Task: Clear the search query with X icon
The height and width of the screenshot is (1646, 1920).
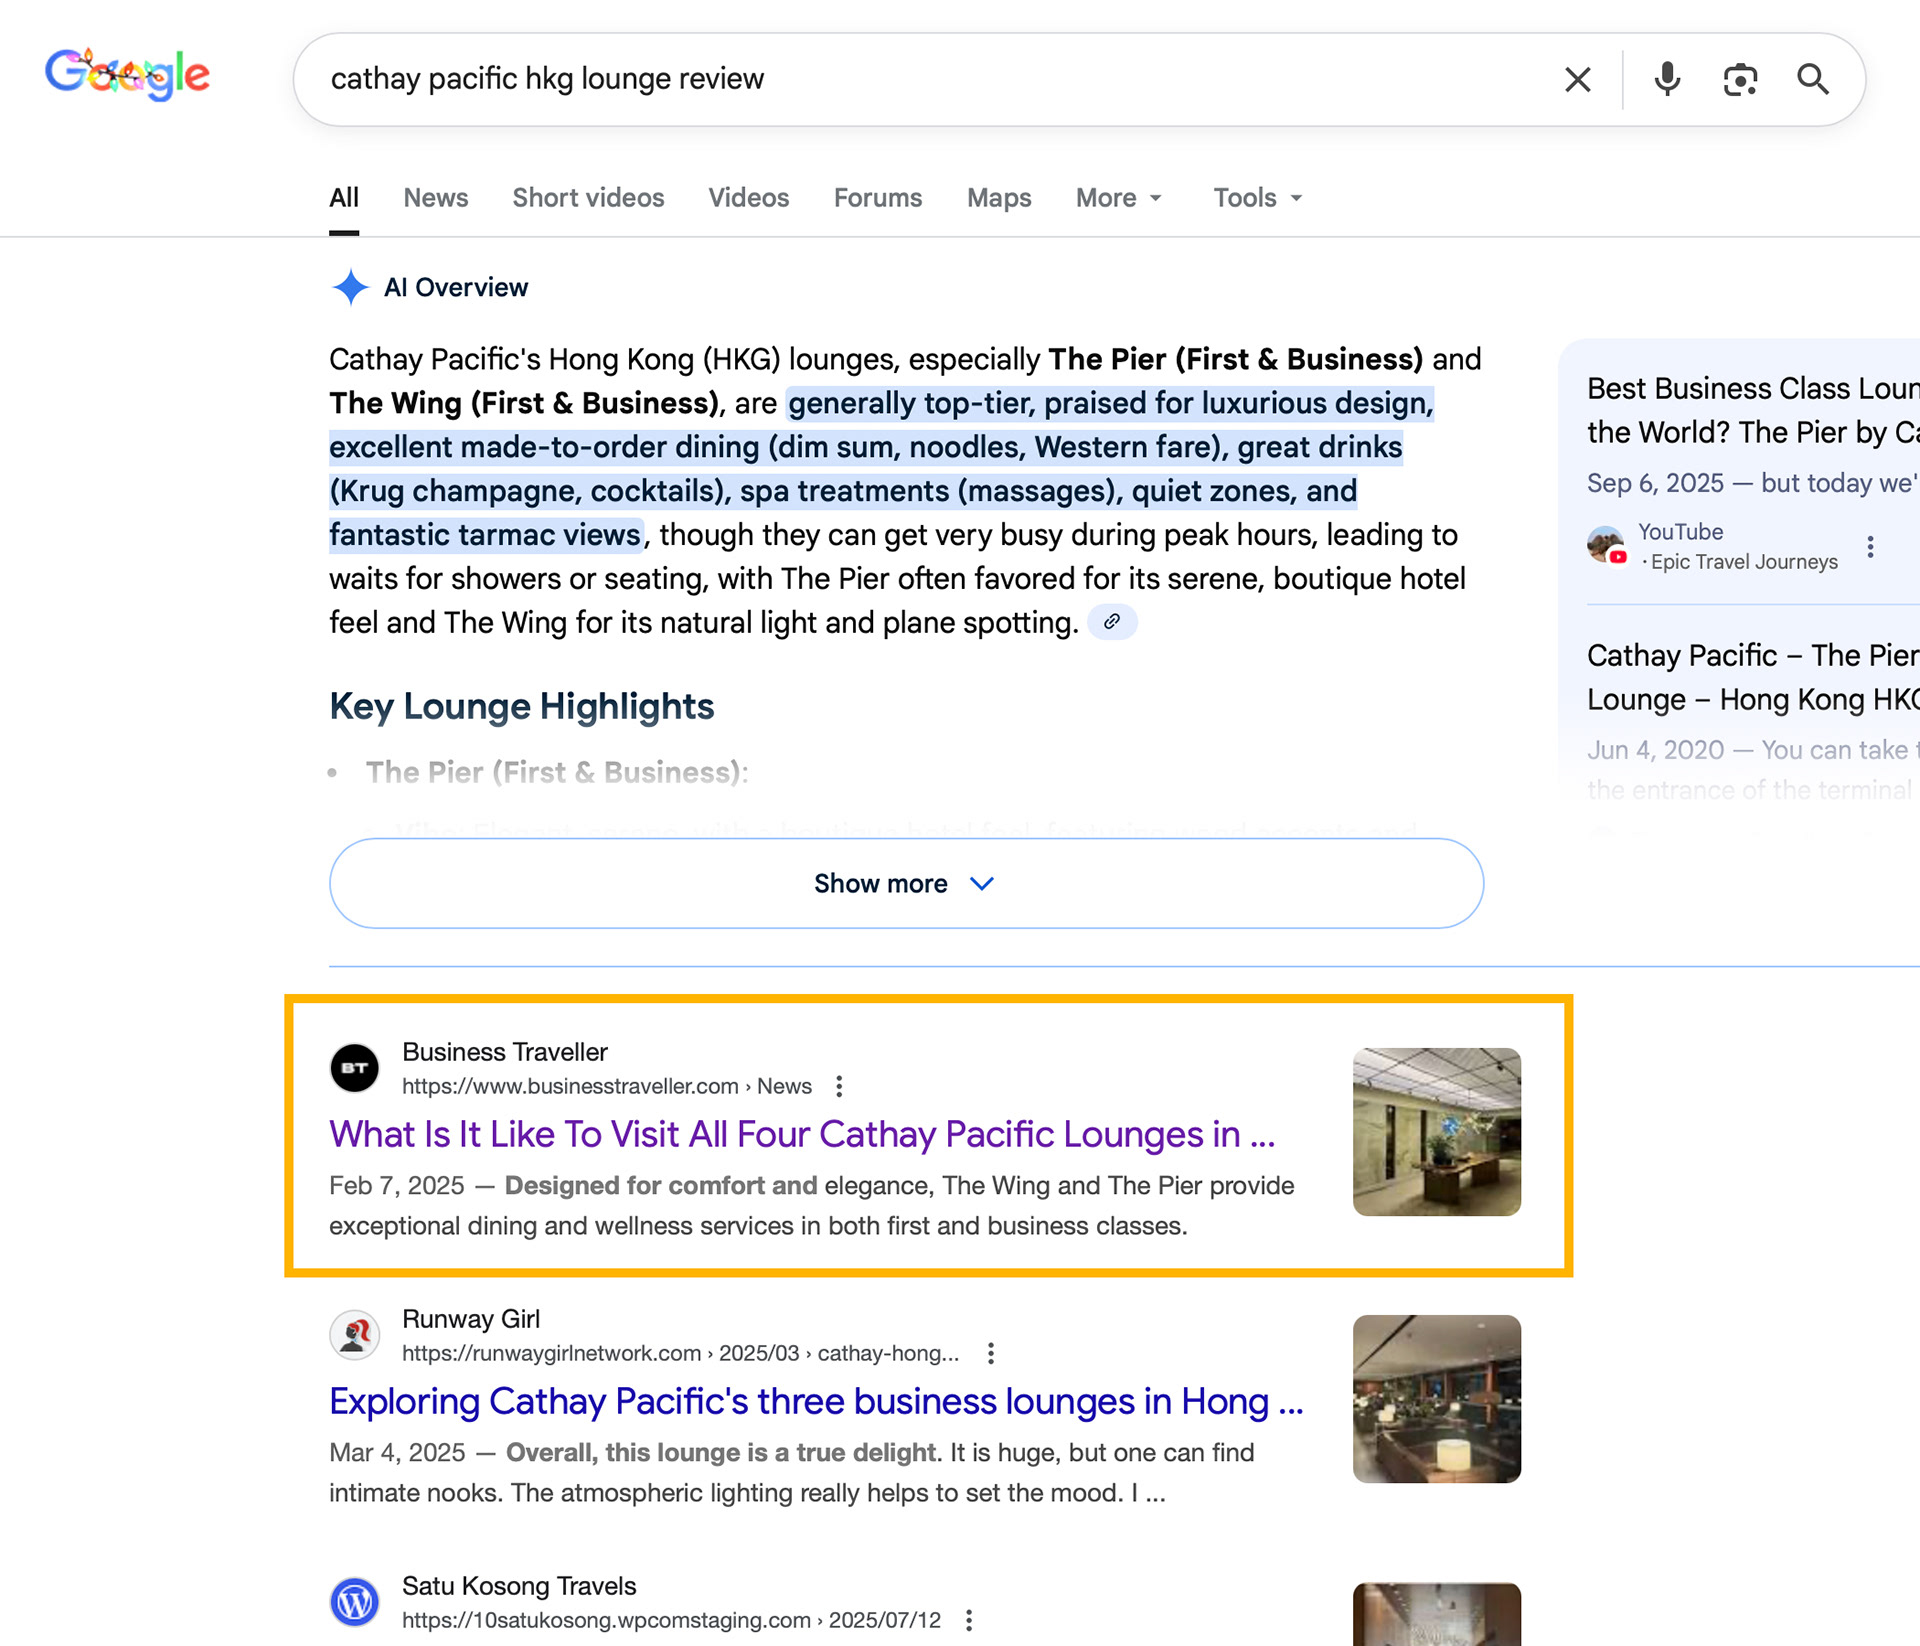Action: pyautogui.click(x=1577, y=79)
